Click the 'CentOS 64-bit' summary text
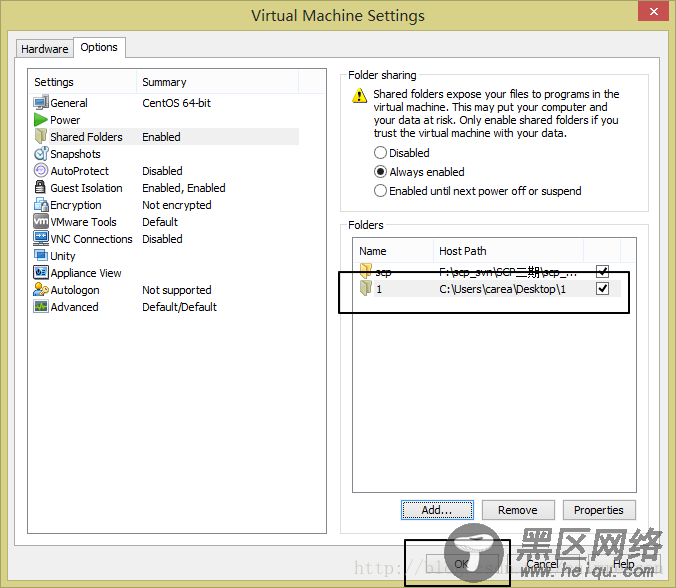Image resolution: width=676 pixels, height=588 pixels. point(176,103)
